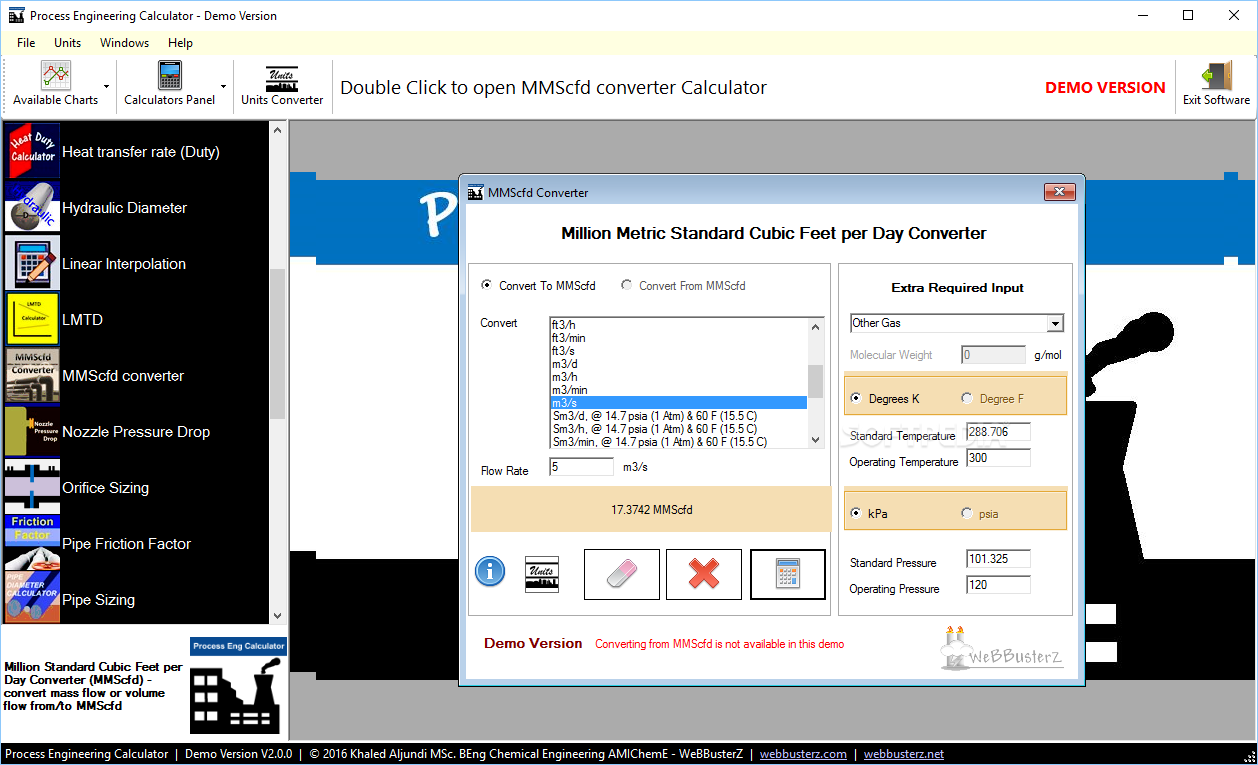
Task: Click sidebar scroll down arrow
Action: click(278, 616)
